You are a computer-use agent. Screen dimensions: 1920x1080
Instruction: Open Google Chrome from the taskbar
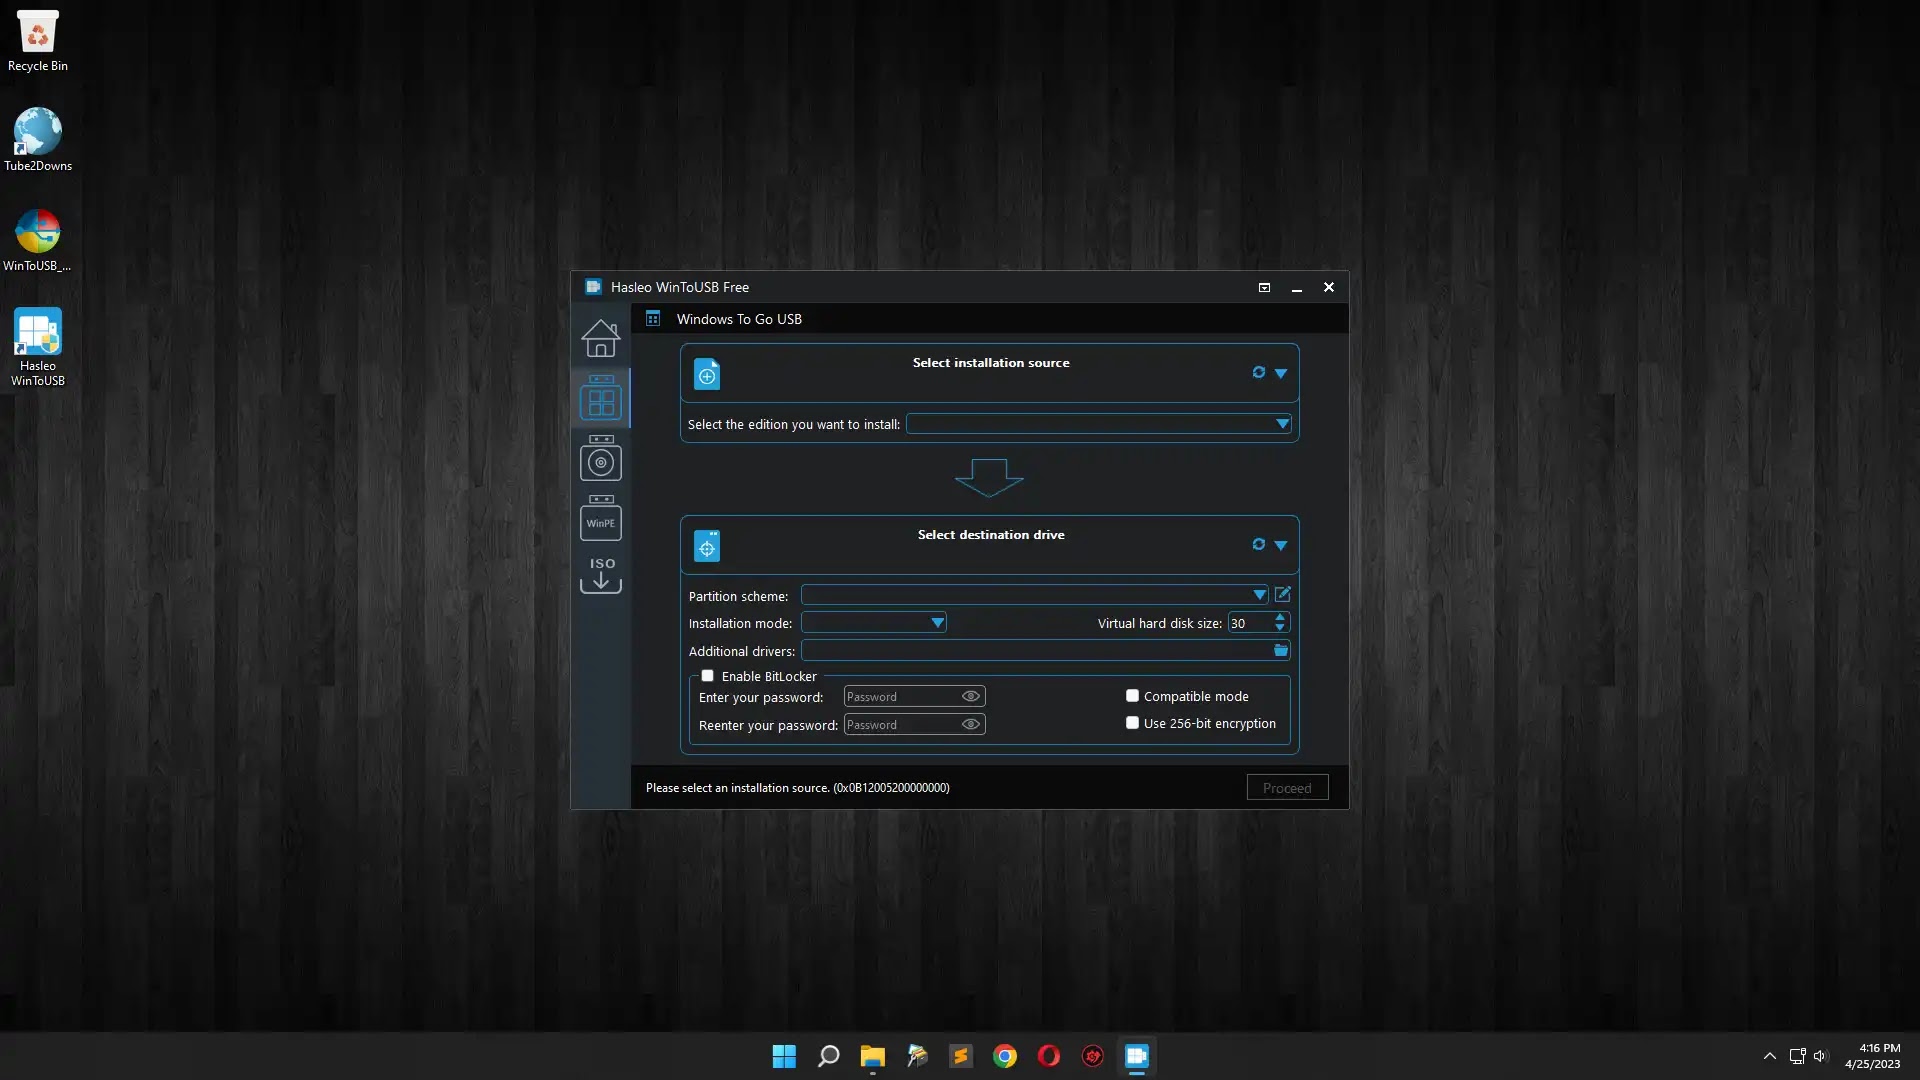pyautogui.click(x=1004, y=1056)
